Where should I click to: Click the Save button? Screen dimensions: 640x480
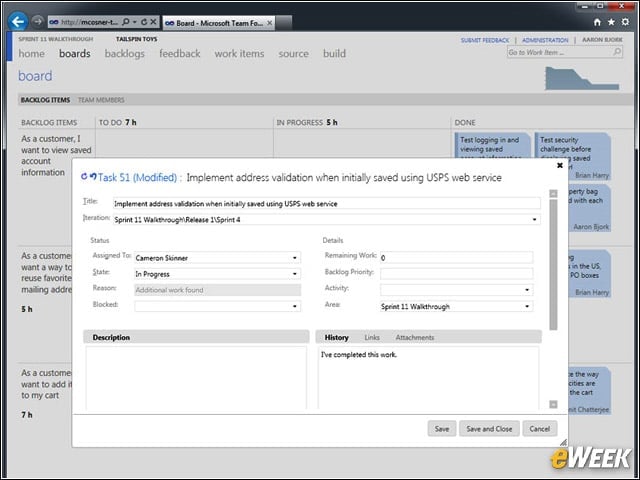(442, 429)
